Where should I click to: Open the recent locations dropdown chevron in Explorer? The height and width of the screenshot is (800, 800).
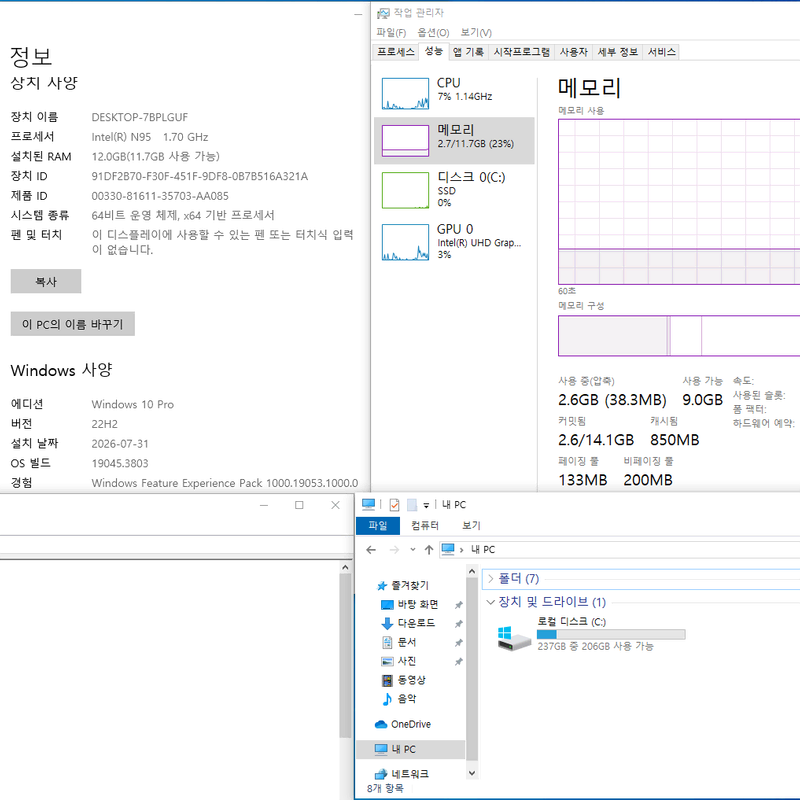point(413,549)
